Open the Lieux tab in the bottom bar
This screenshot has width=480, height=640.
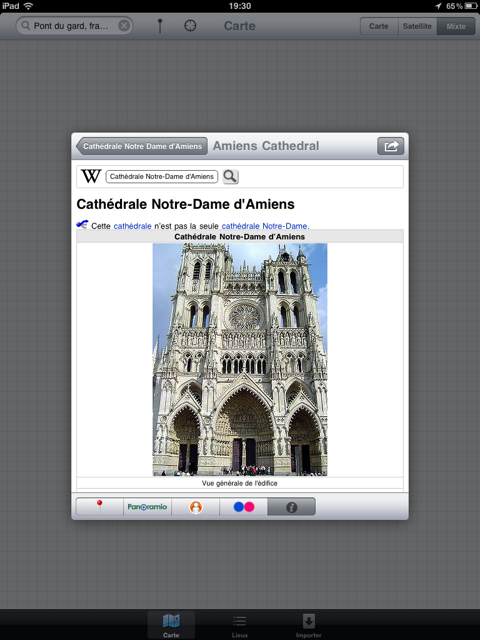coord(240,626)
